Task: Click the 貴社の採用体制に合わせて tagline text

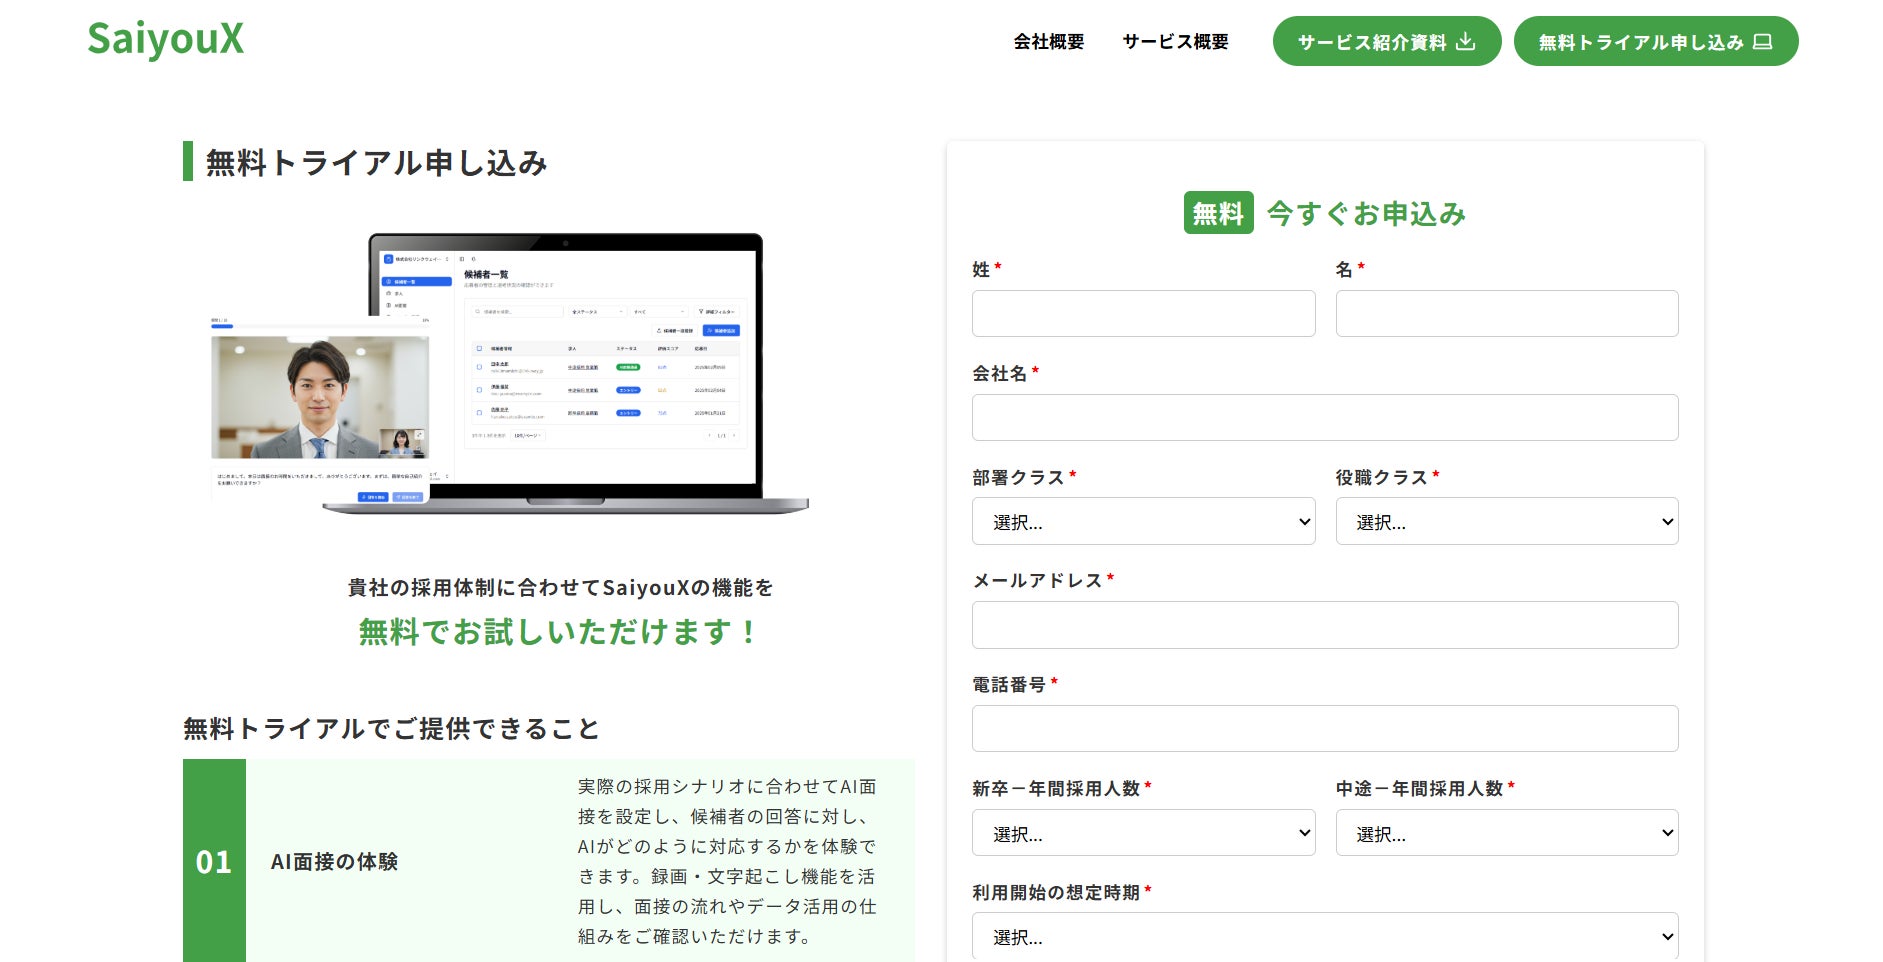Action: [560, 588]
